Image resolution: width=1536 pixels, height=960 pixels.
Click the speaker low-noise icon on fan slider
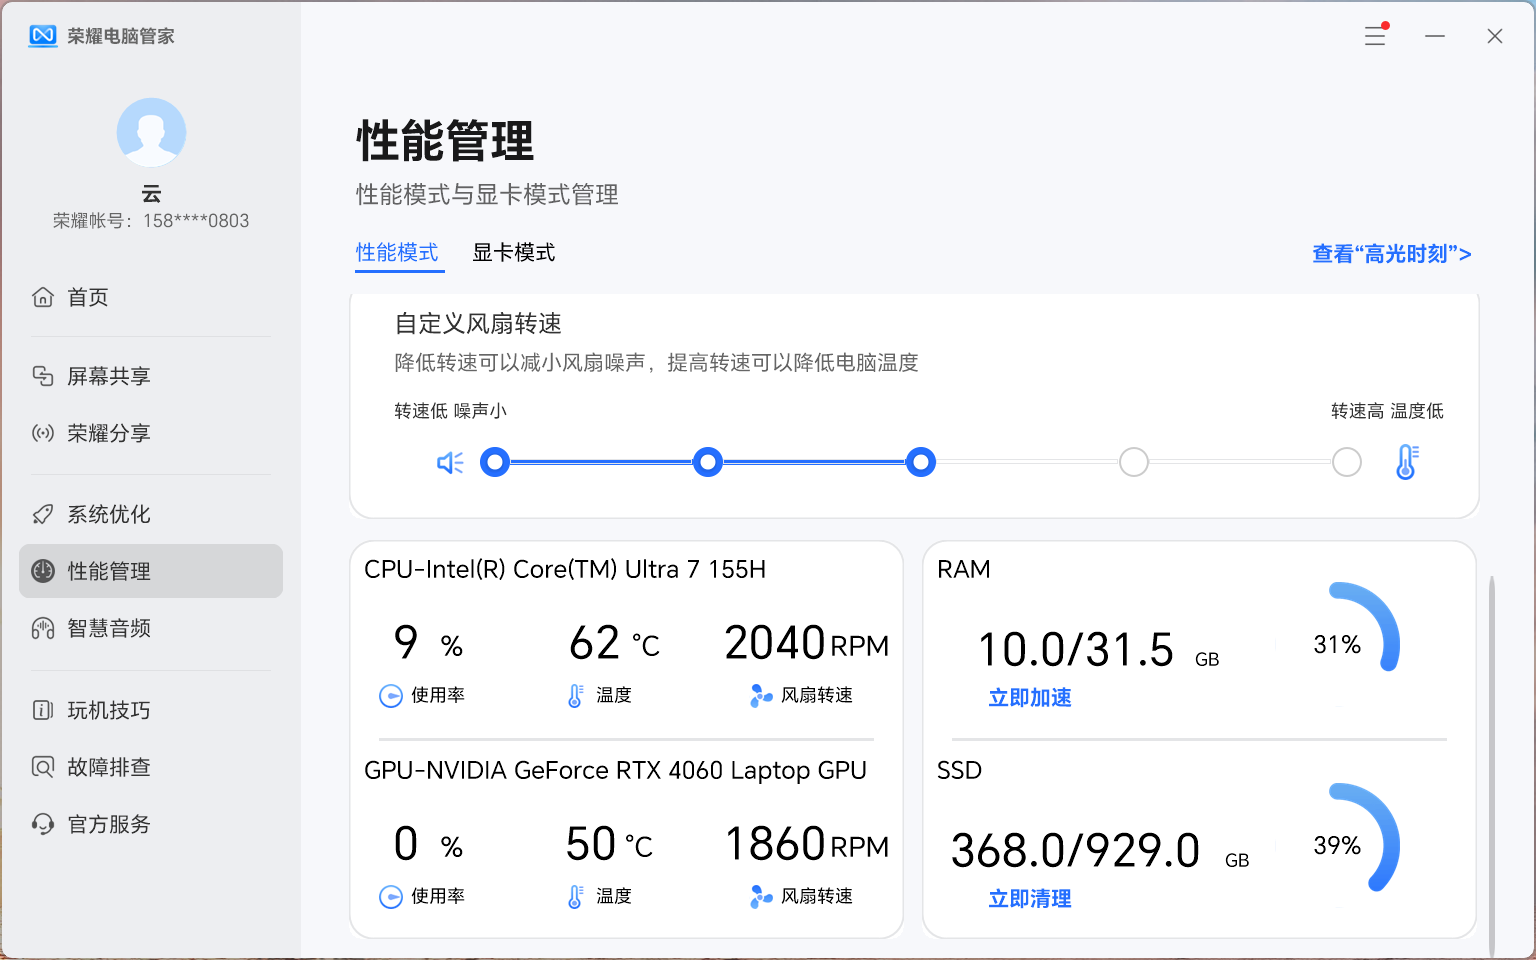click(x=450, y=463)
